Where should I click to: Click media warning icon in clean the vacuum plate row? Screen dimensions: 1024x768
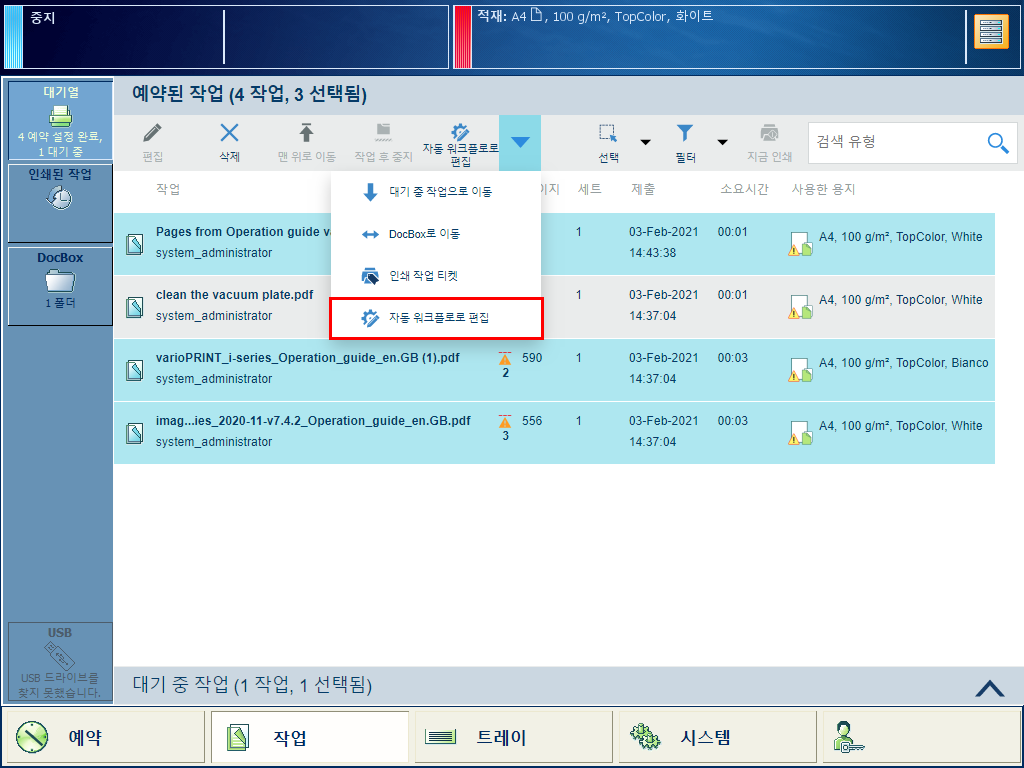click(800, 307)
